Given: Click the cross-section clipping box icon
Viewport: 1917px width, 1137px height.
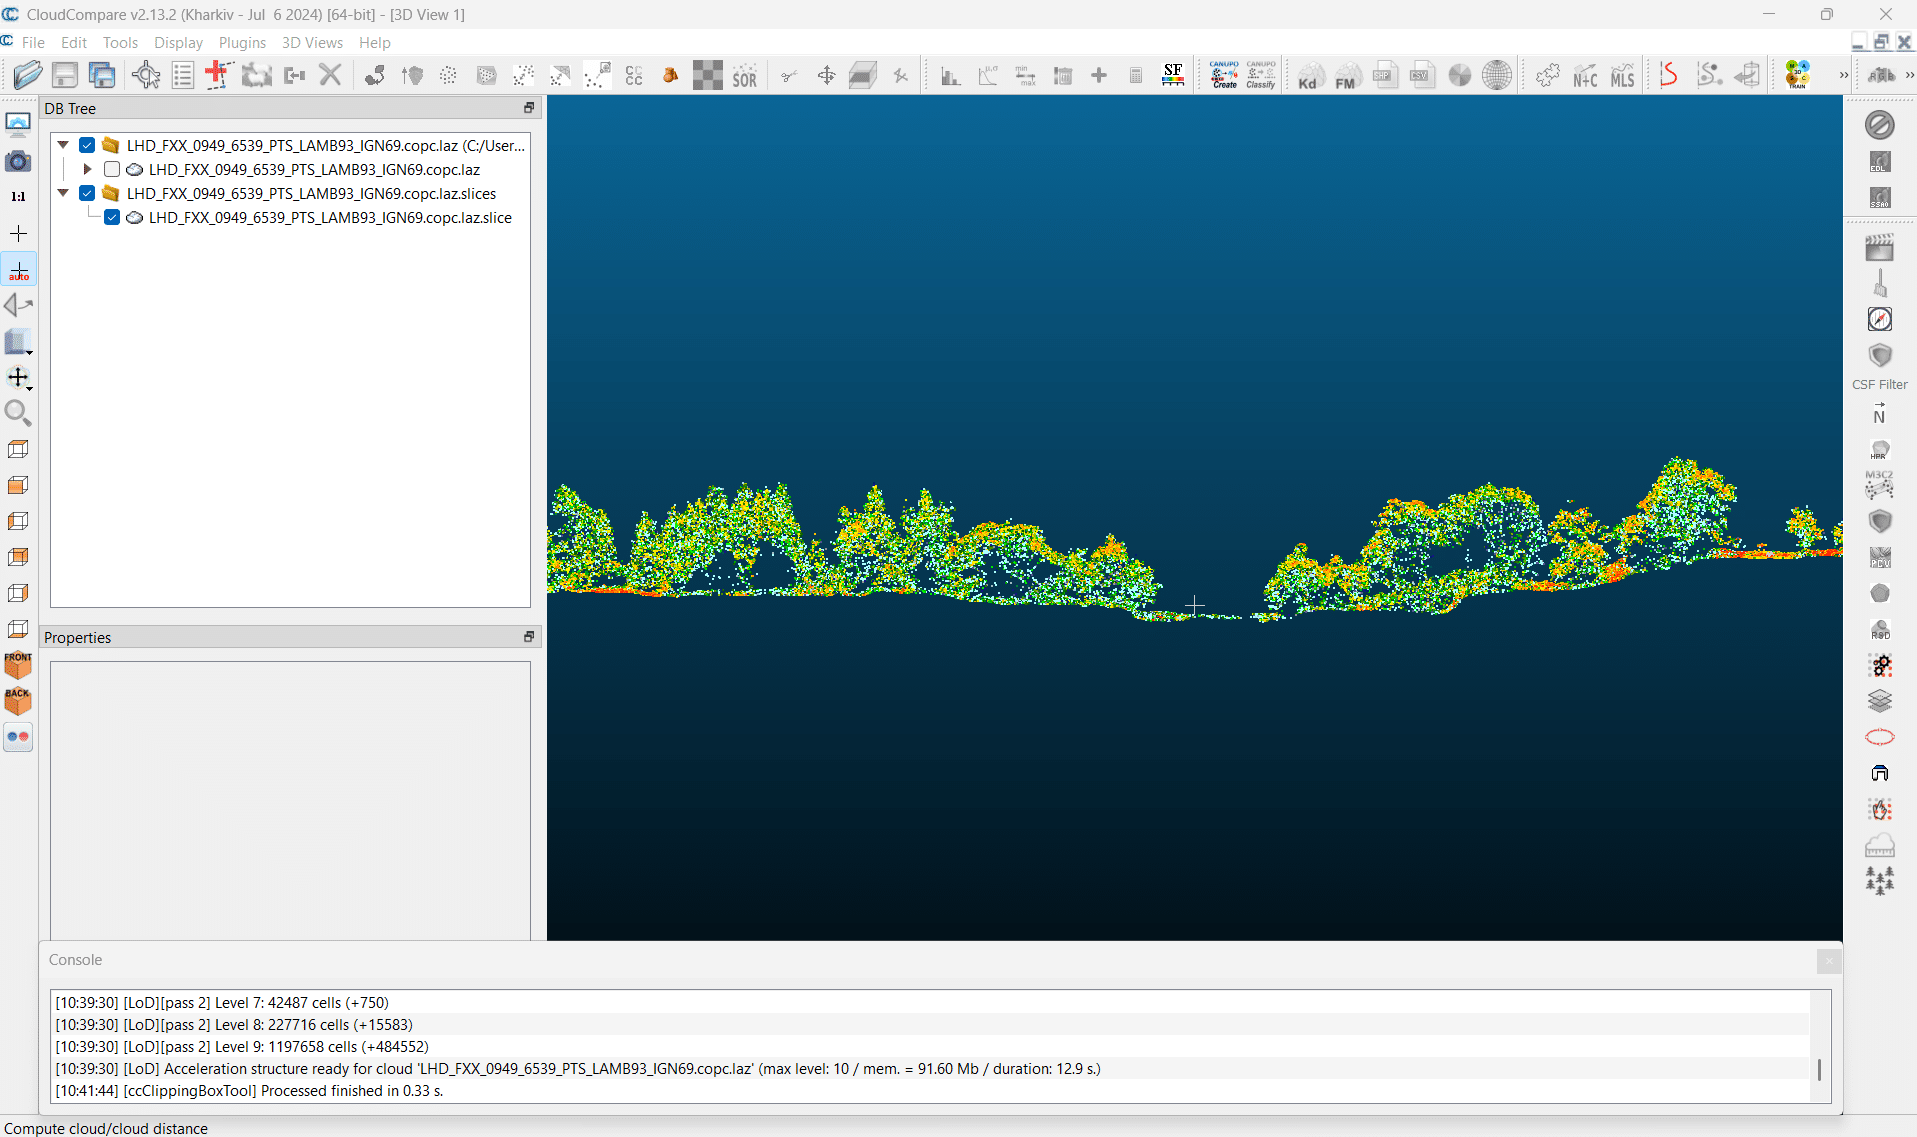Looking at the screenshot, I should tap(863, 76).
